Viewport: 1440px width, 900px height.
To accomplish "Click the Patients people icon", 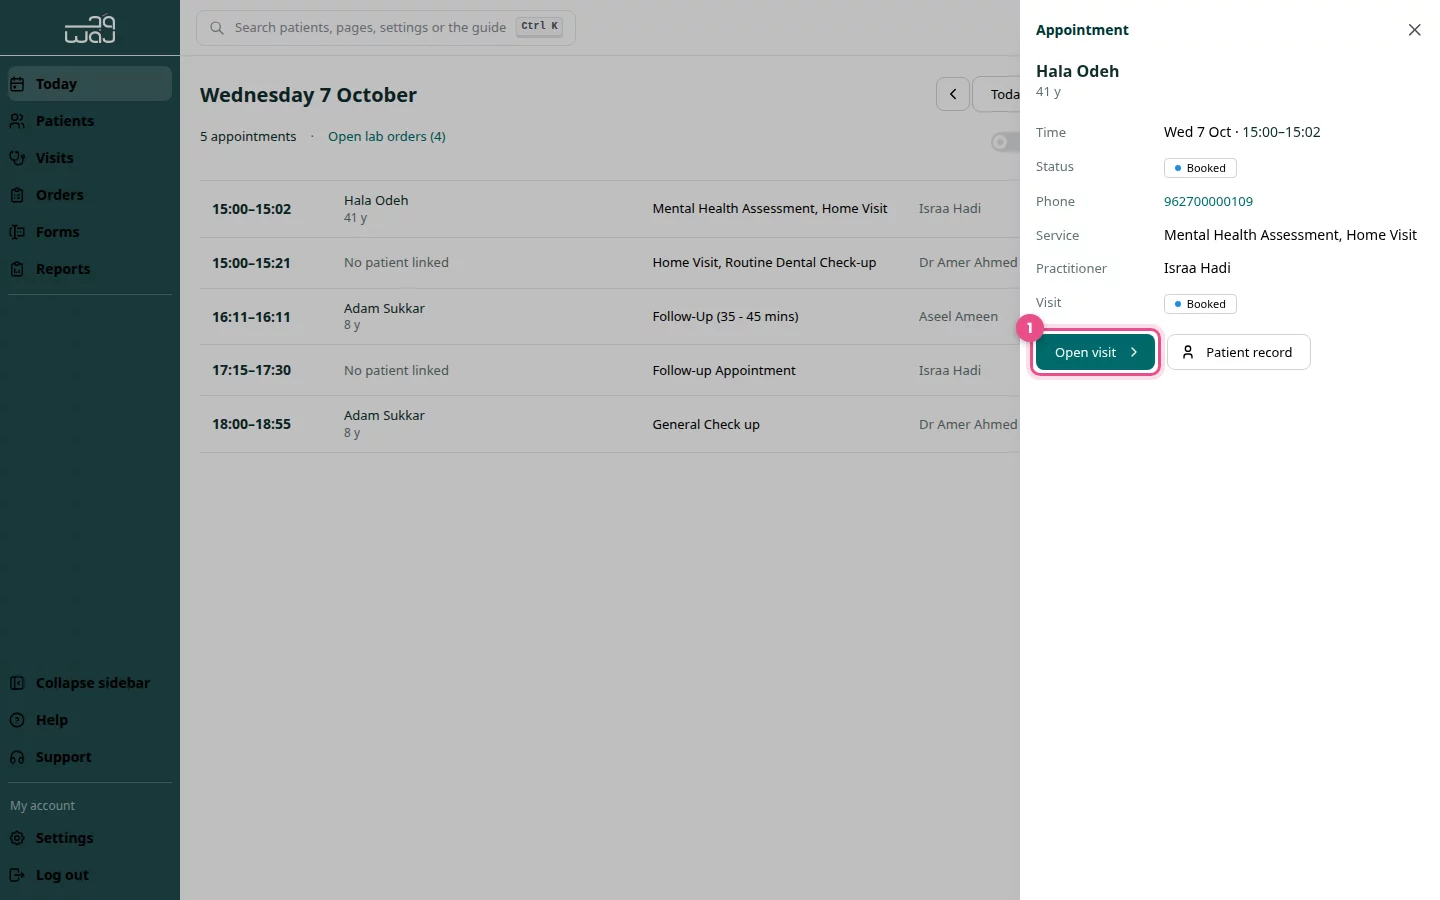I will click(x=17, y=121).
